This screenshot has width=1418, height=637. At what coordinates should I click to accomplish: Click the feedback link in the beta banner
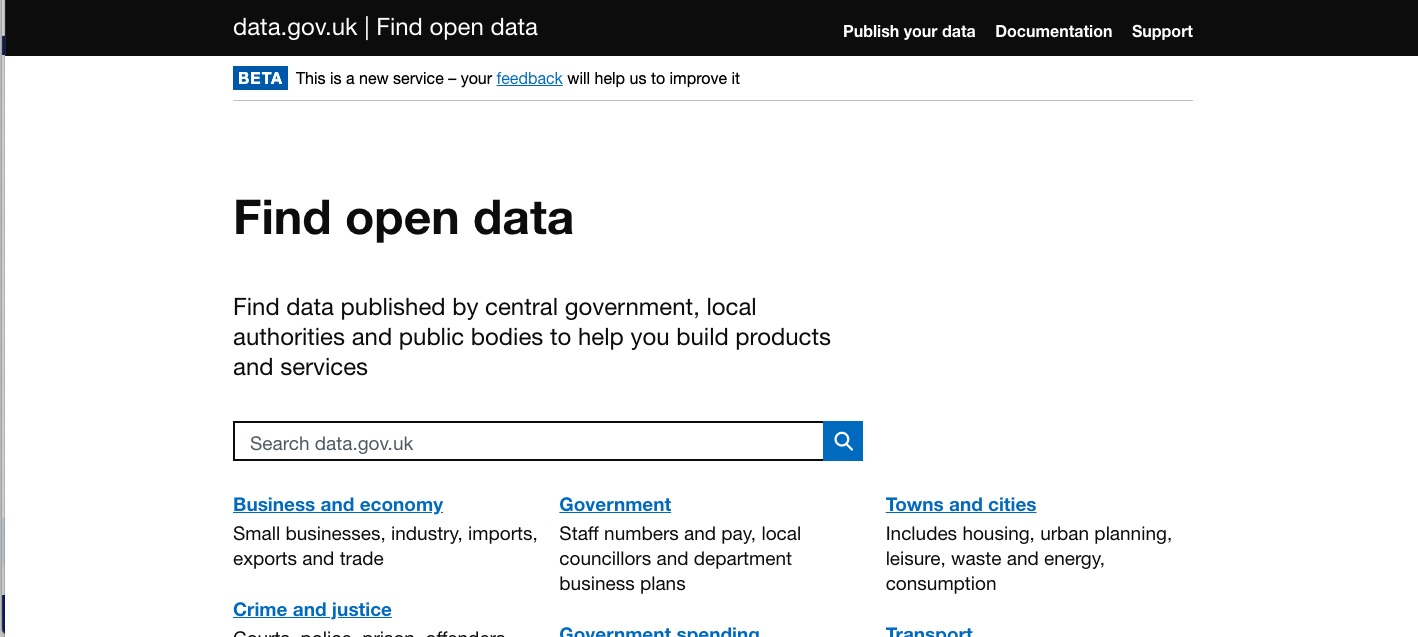click(529, 78)
